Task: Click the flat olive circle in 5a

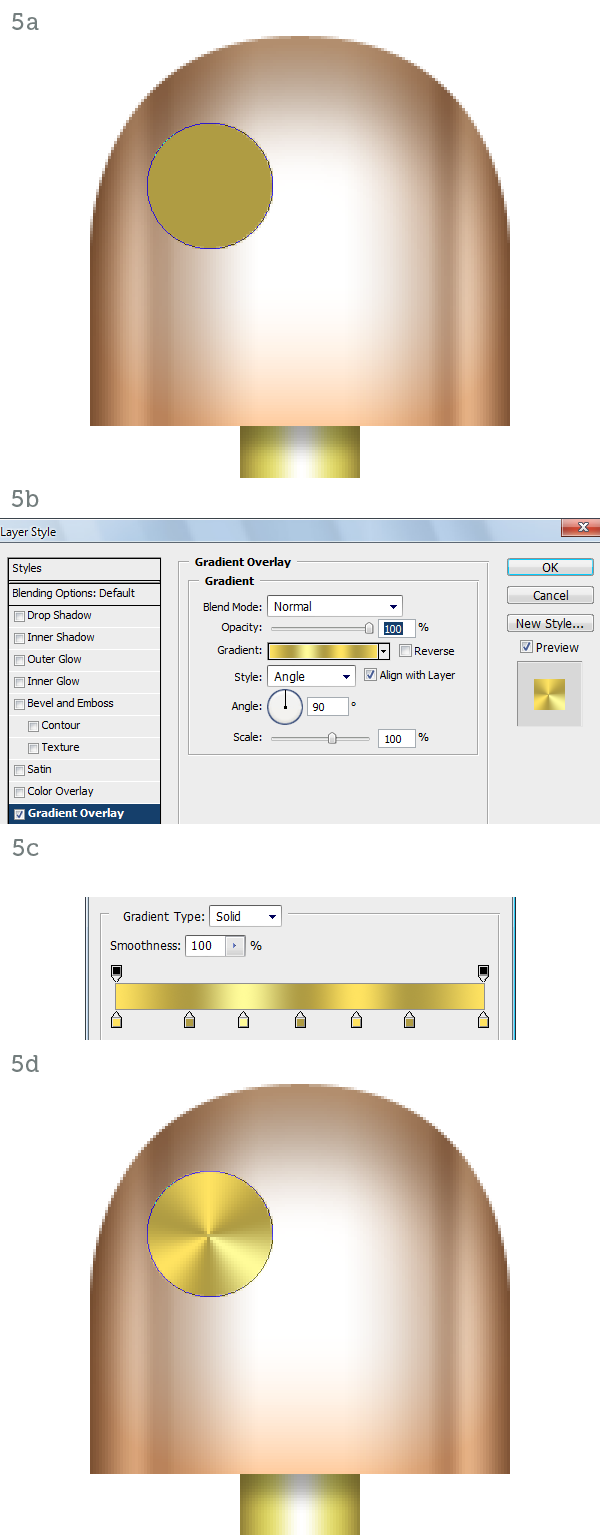Action: pyautogui.click(x=210, y=186)
